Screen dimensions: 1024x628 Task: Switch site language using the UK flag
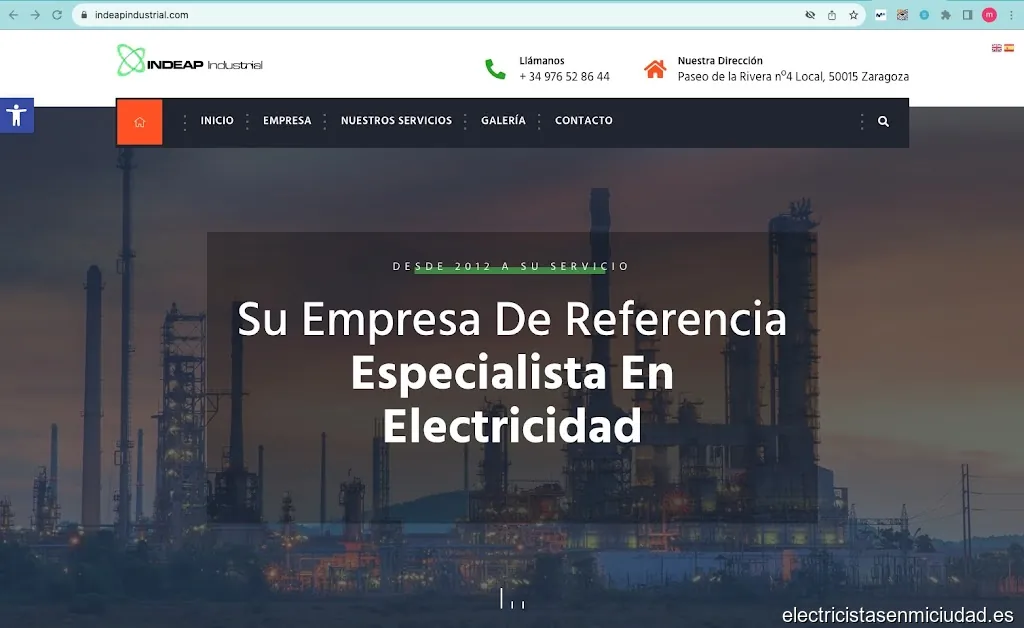click(x=996, y=47)
